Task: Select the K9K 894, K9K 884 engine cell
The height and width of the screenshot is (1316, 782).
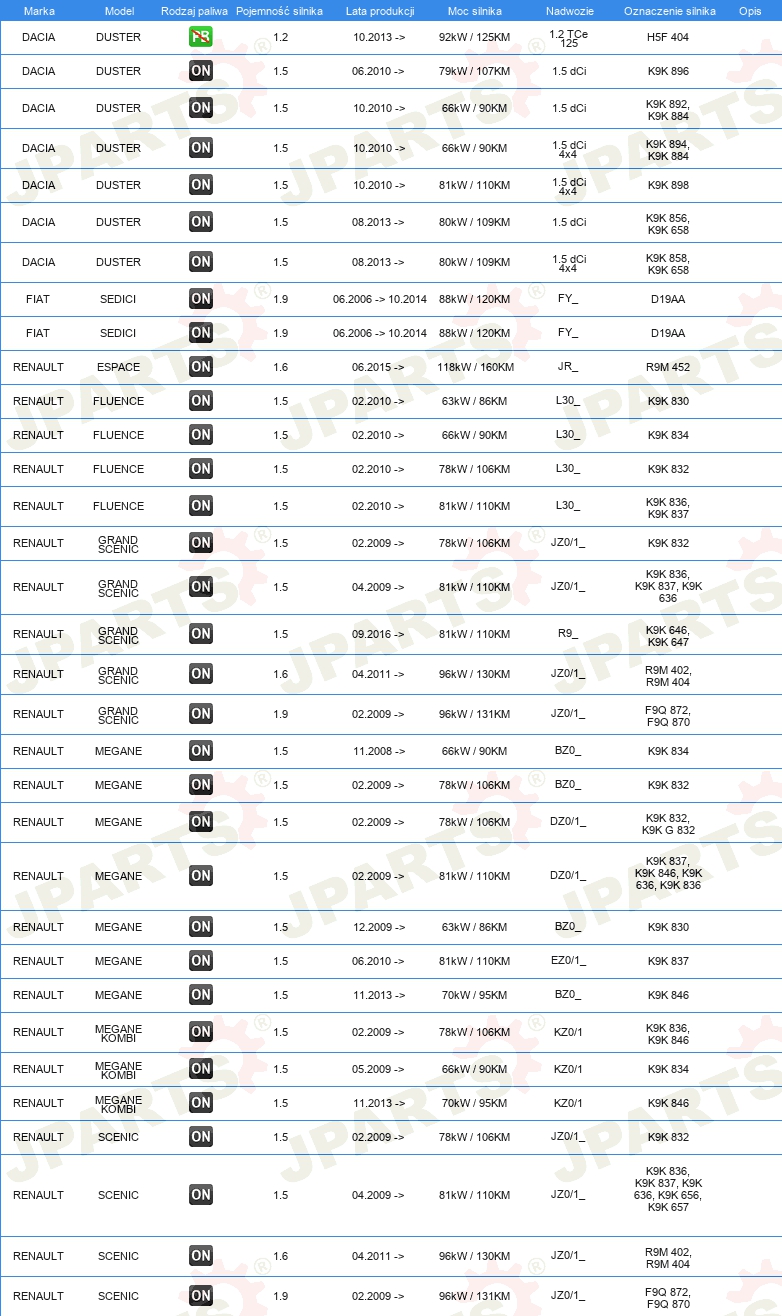Action: 668,150
